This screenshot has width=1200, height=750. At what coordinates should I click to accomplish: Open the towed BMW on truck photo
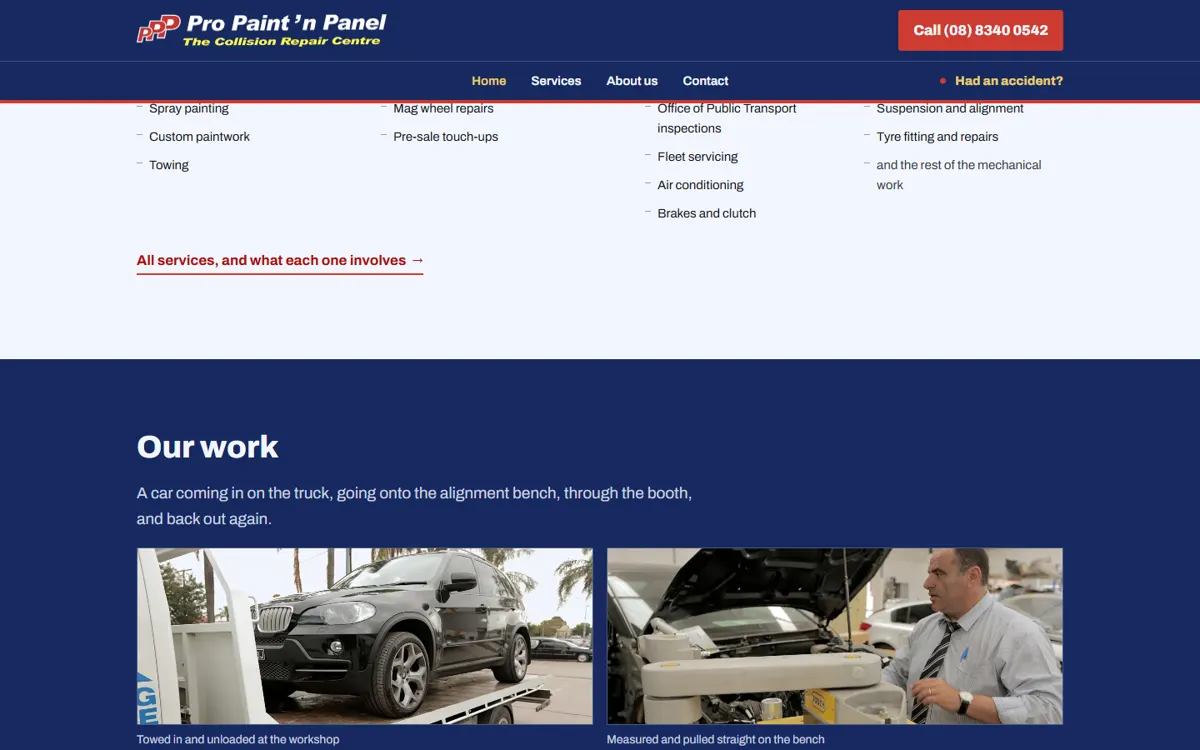click(365, 636)
